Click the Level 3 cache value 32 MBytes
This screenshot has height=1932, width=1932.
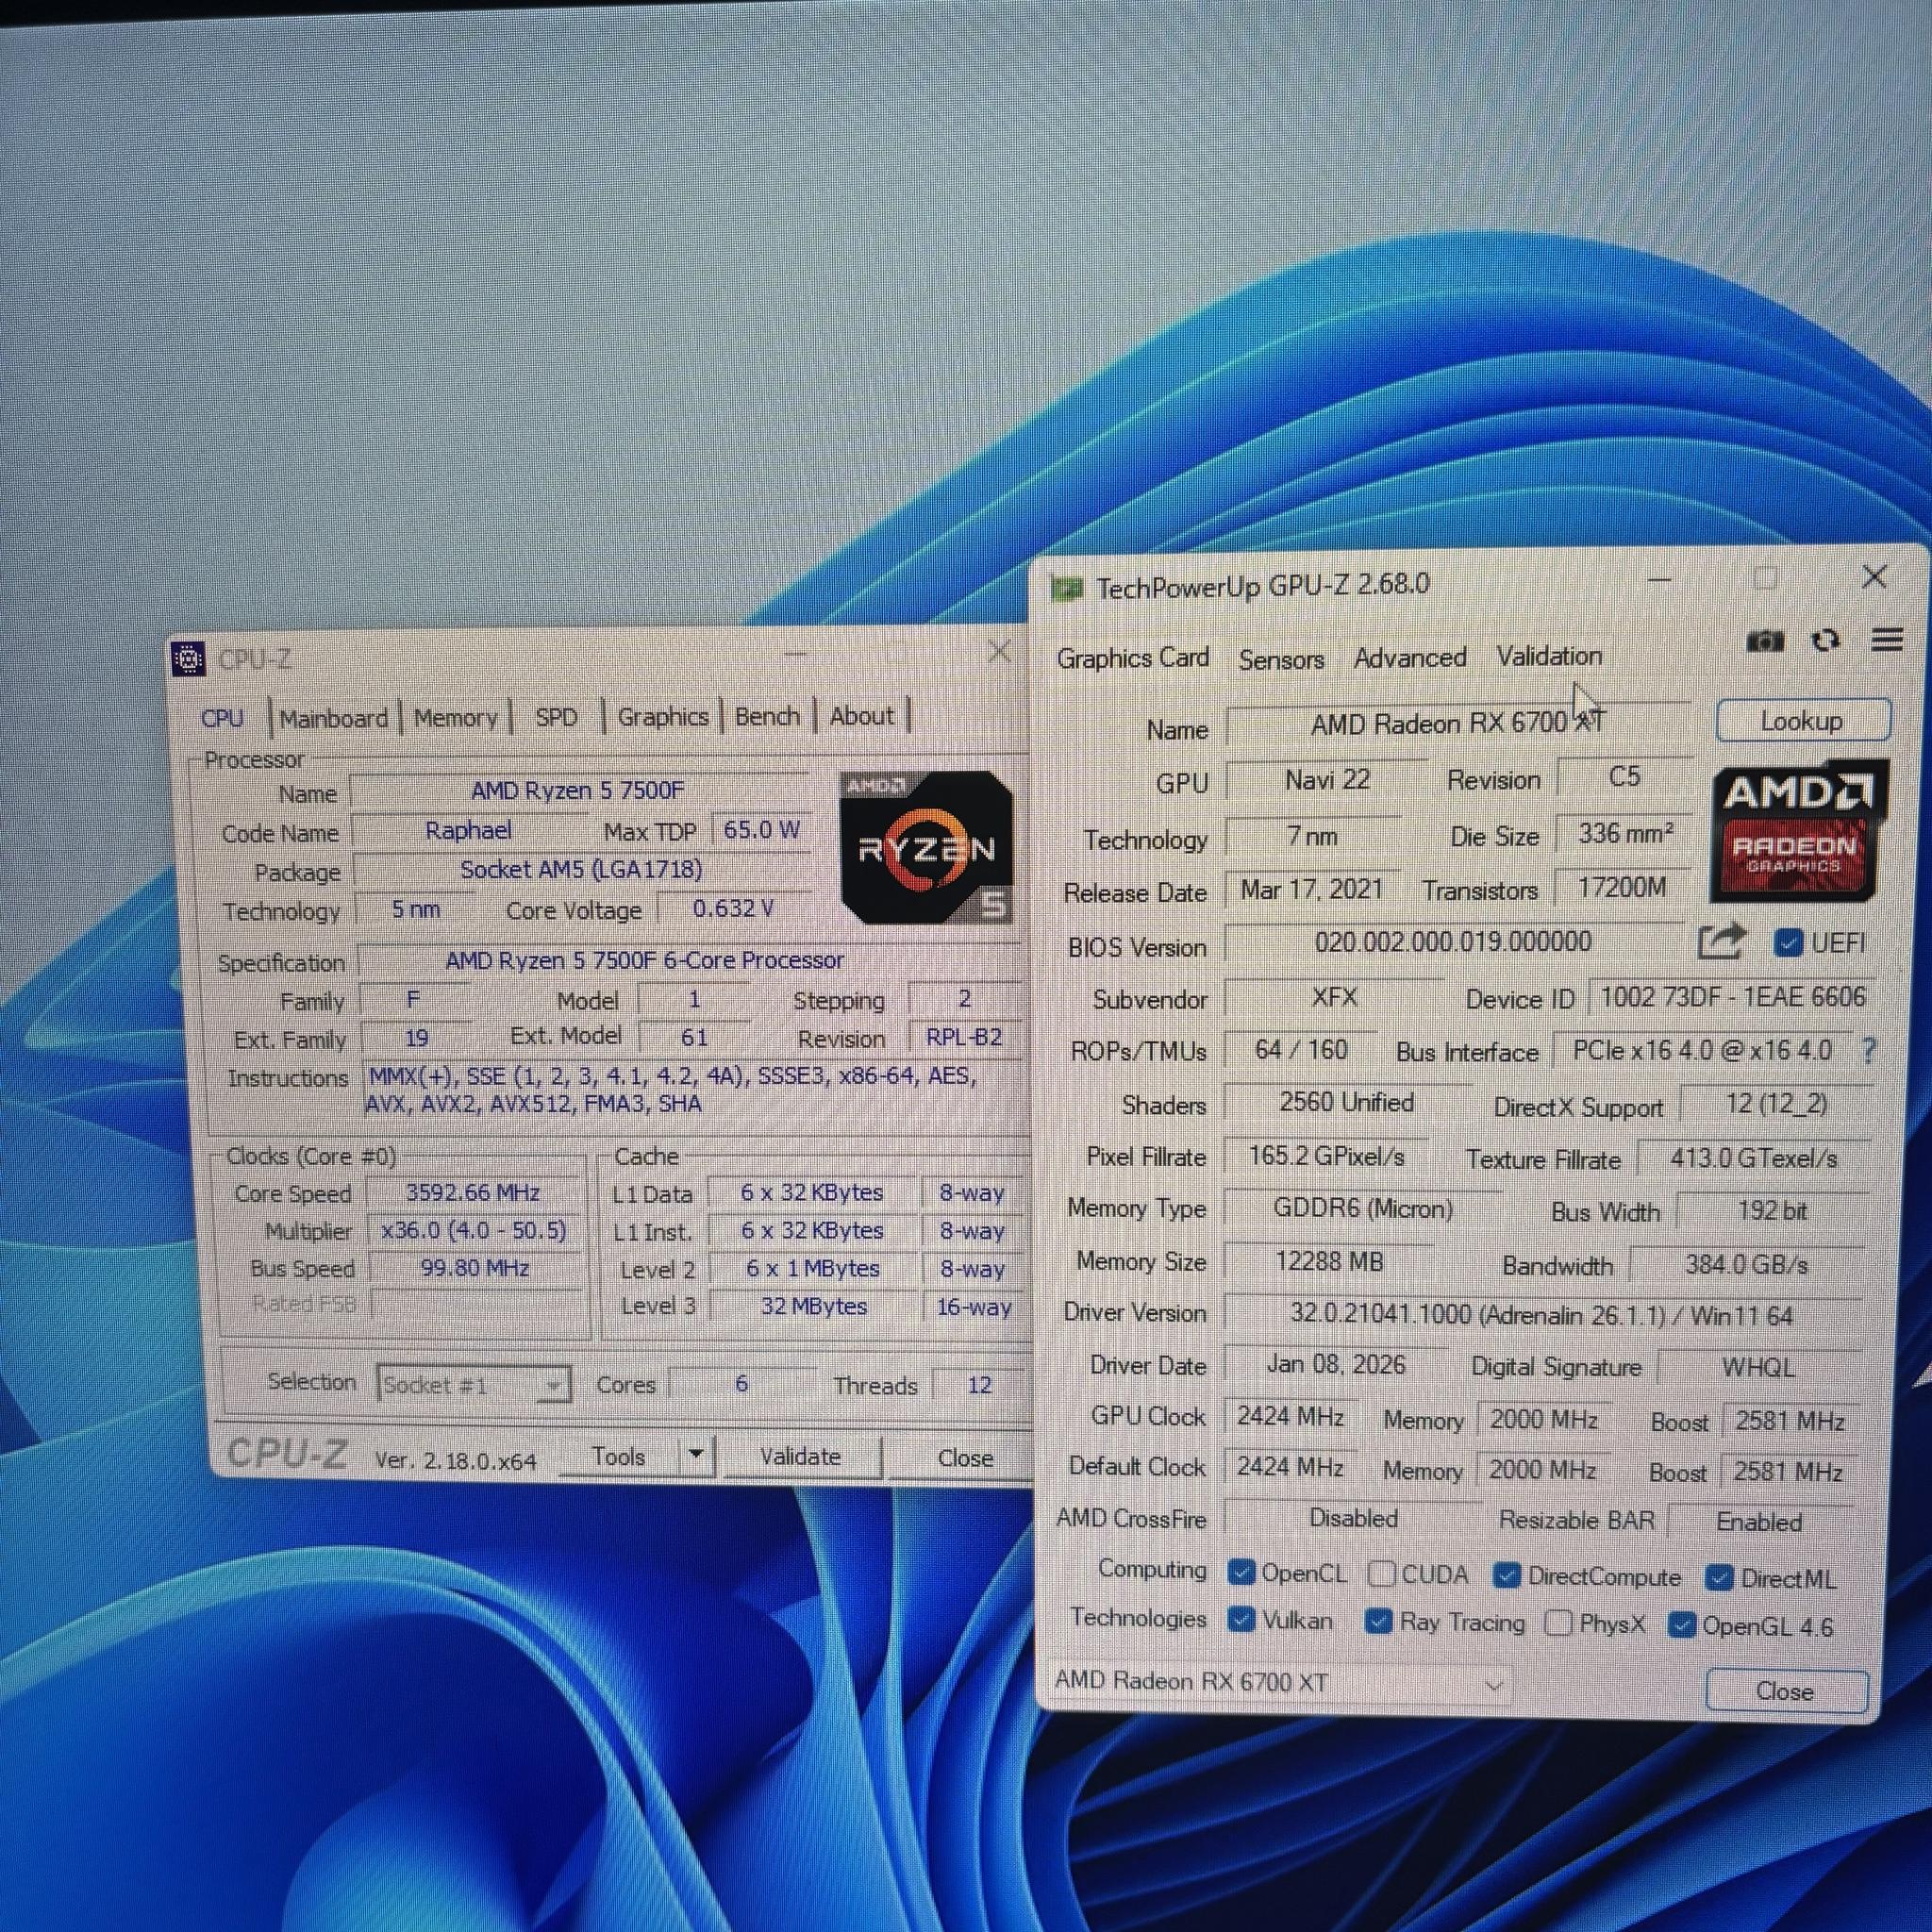[813, 1306]
